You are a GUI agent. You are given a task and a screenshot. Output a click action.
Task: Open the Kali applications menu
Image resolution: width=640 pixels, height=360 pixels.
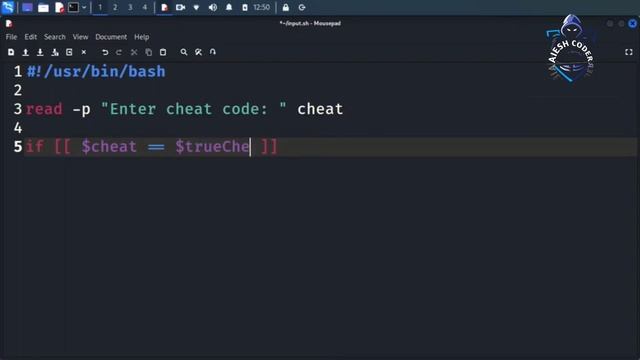pyautogui.click(x=8, y=7)
